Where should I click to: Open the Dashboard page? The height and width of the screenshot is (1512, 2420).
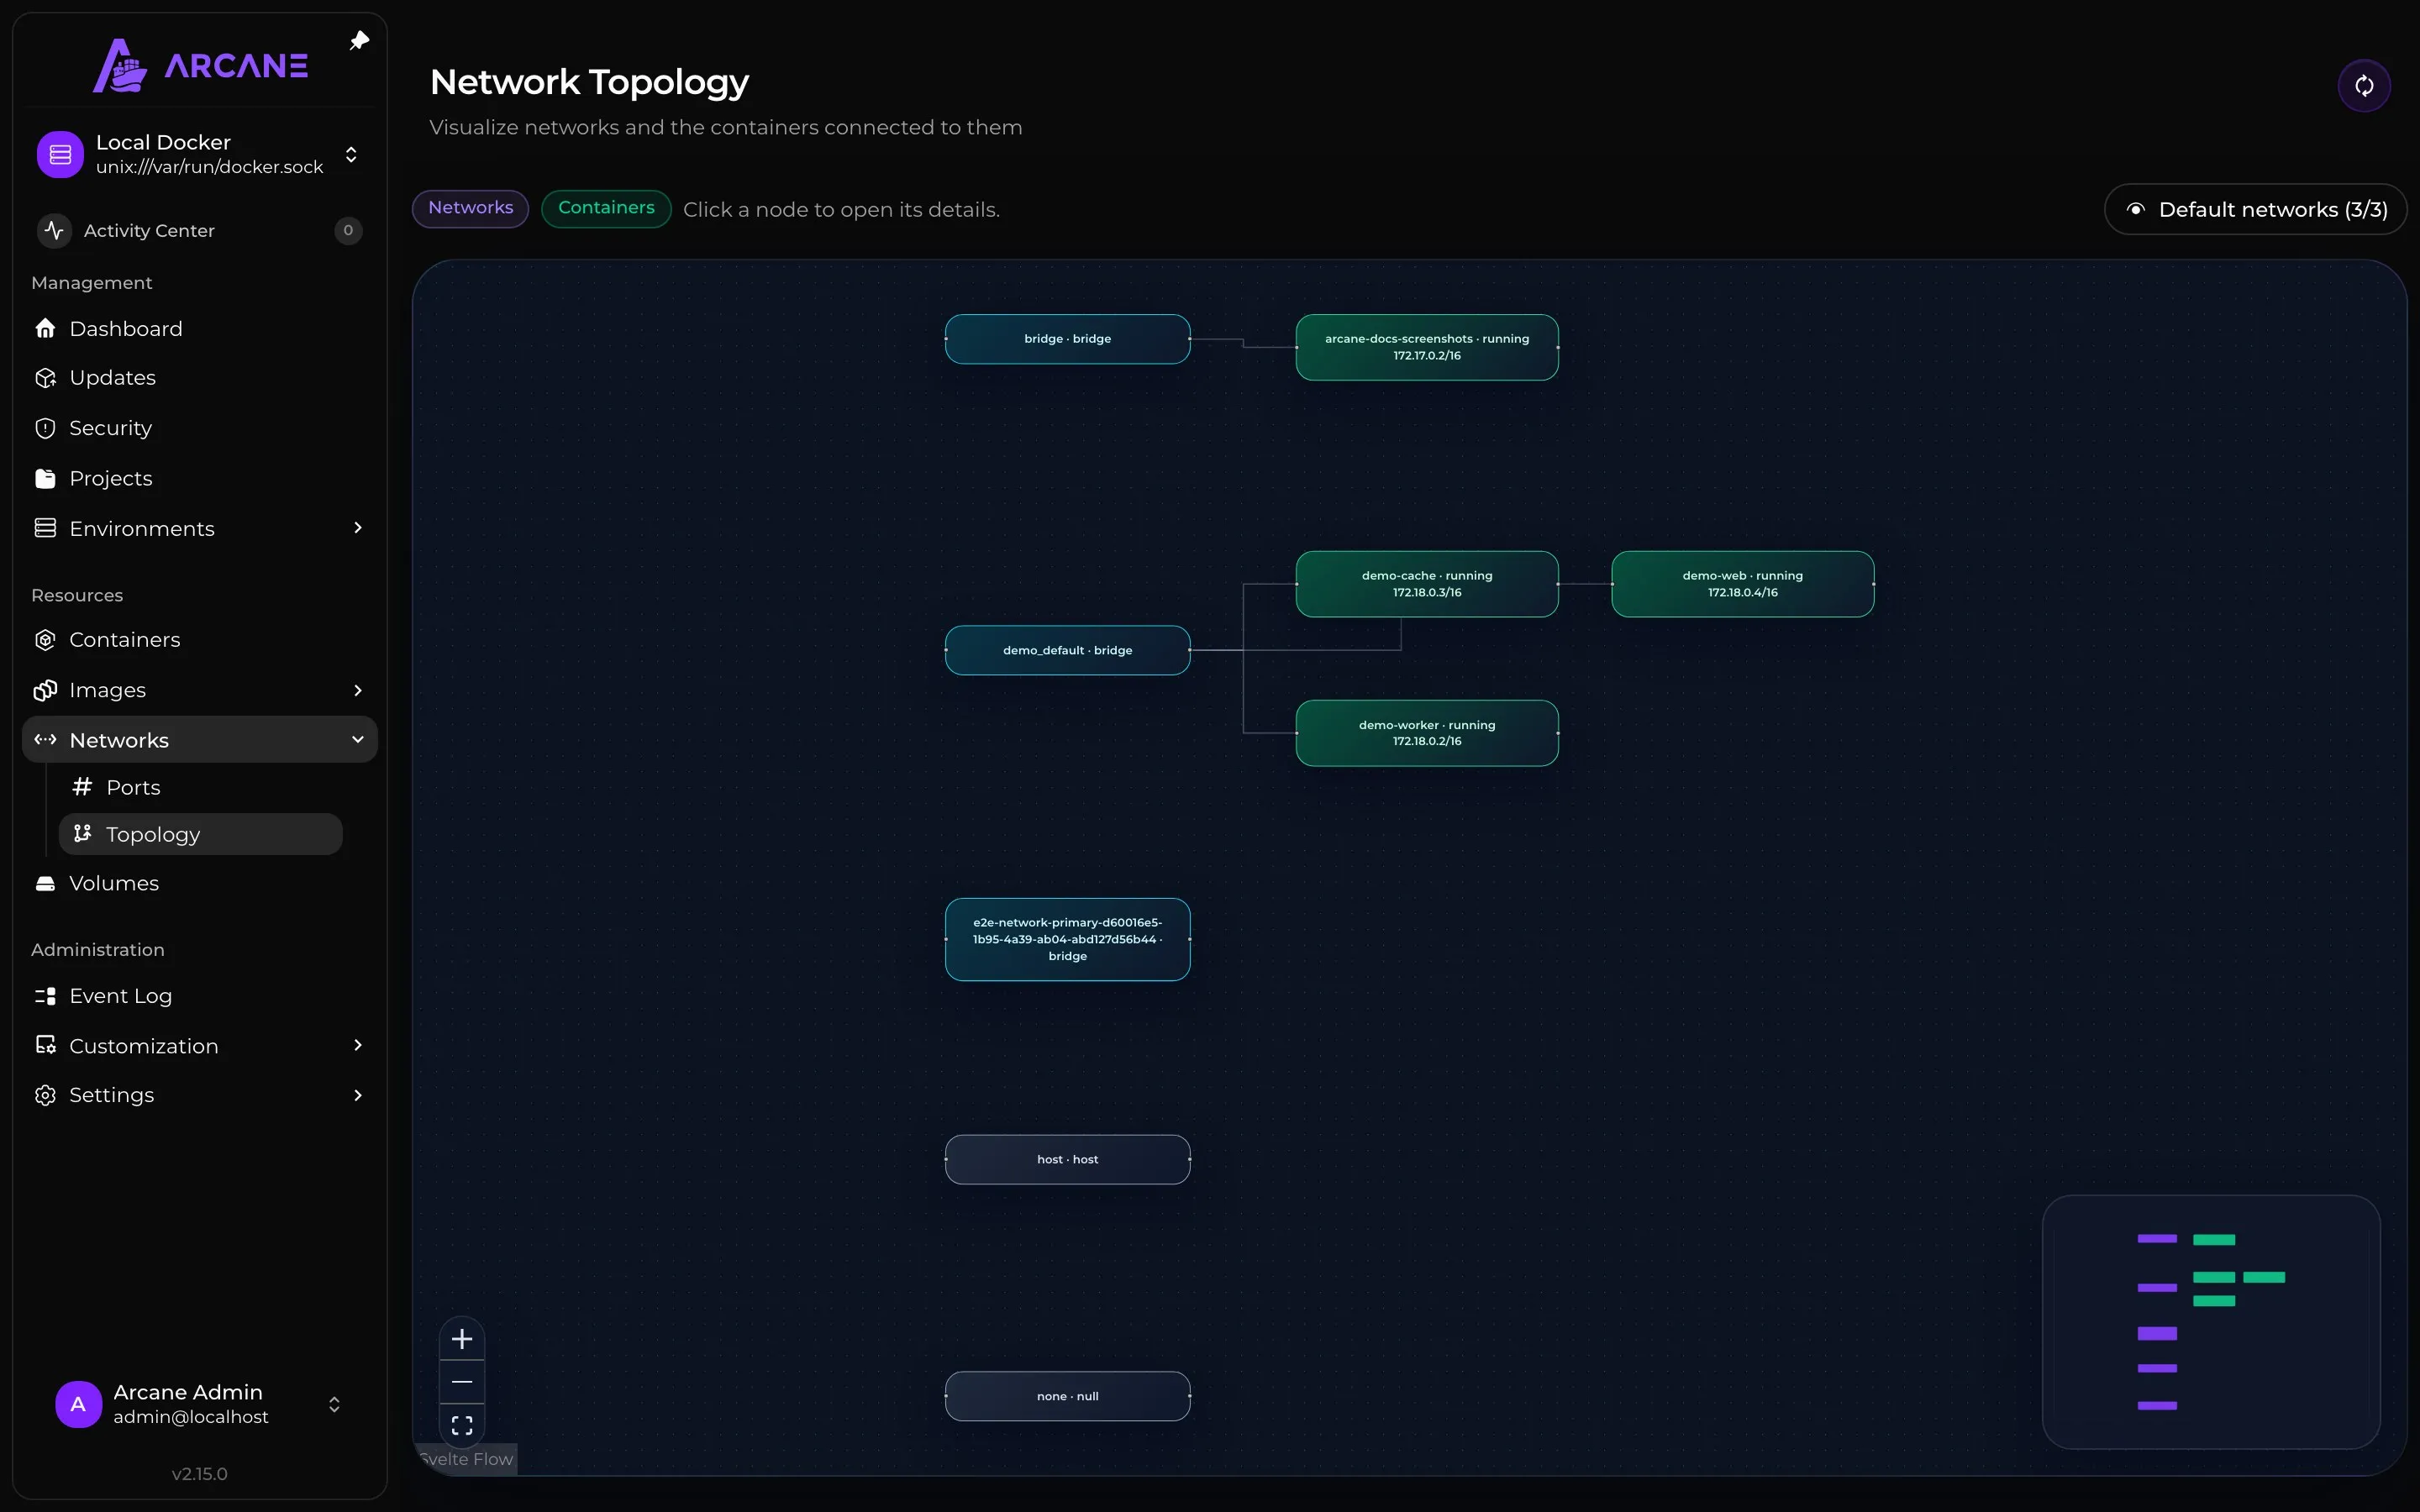(x=200, y=328)
